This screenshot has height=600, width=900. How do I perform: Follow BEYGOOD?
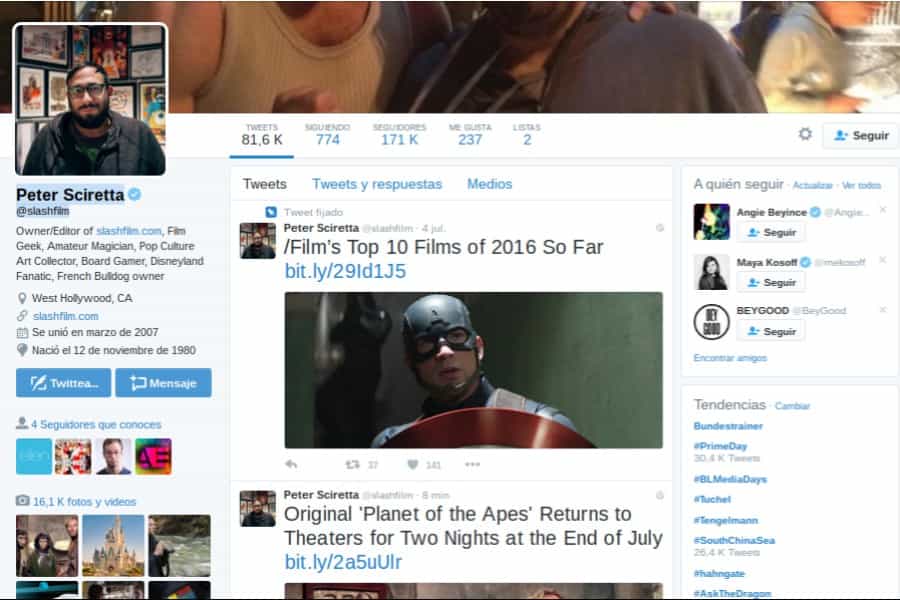[771, 331]
